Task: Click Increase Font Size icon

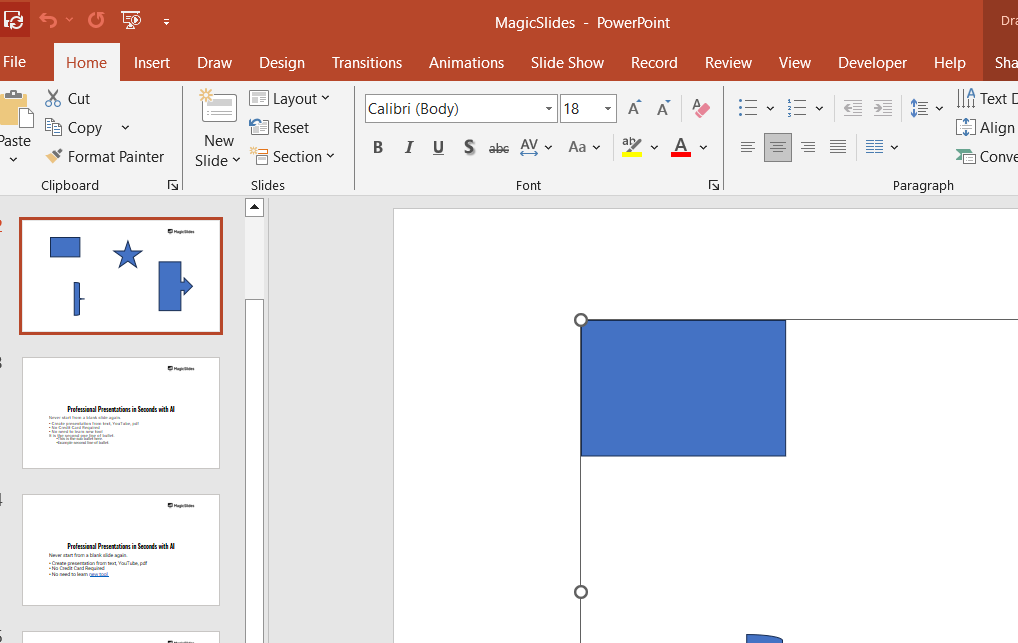Action: [x=634, y=109]
